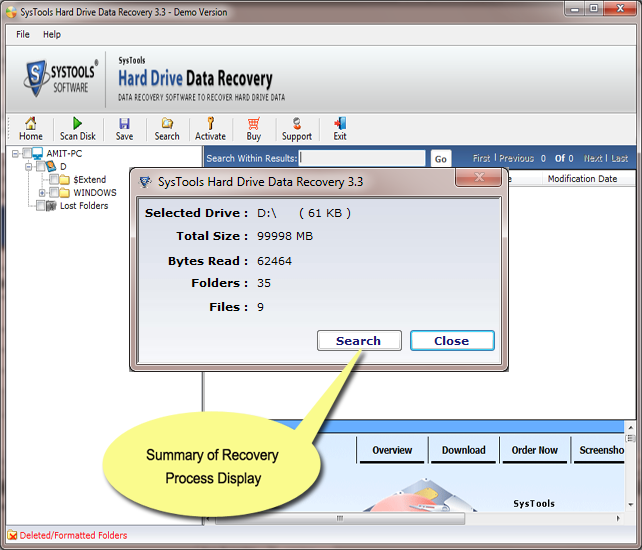The width and height of the screenshot is (642, 550).
Task: Check the Lost Folders checkbox
Action: [x=41, y=206]
